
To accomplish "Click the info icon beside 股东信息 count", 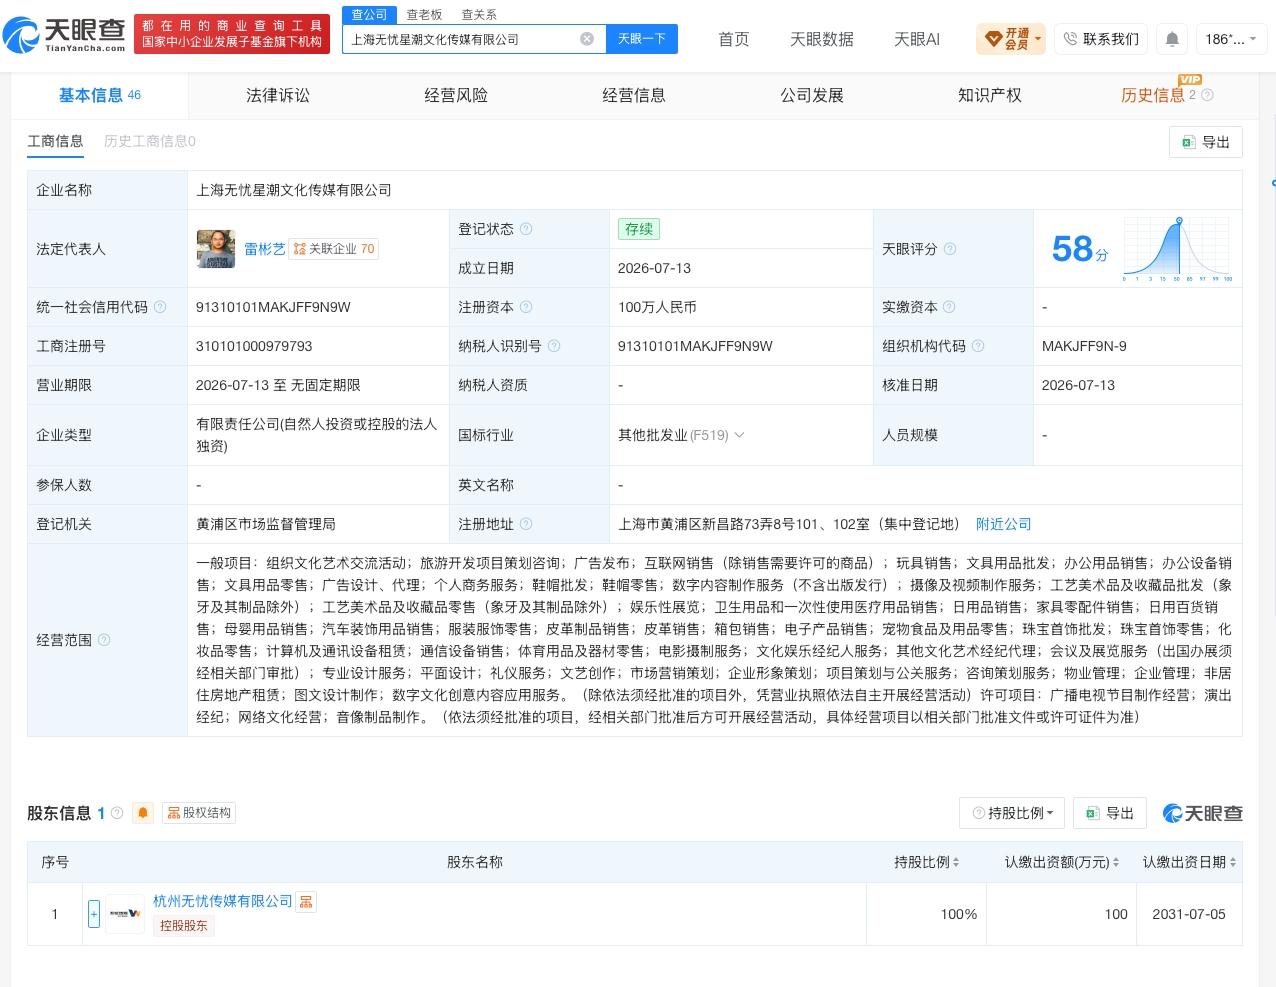I will click(117, 813).
